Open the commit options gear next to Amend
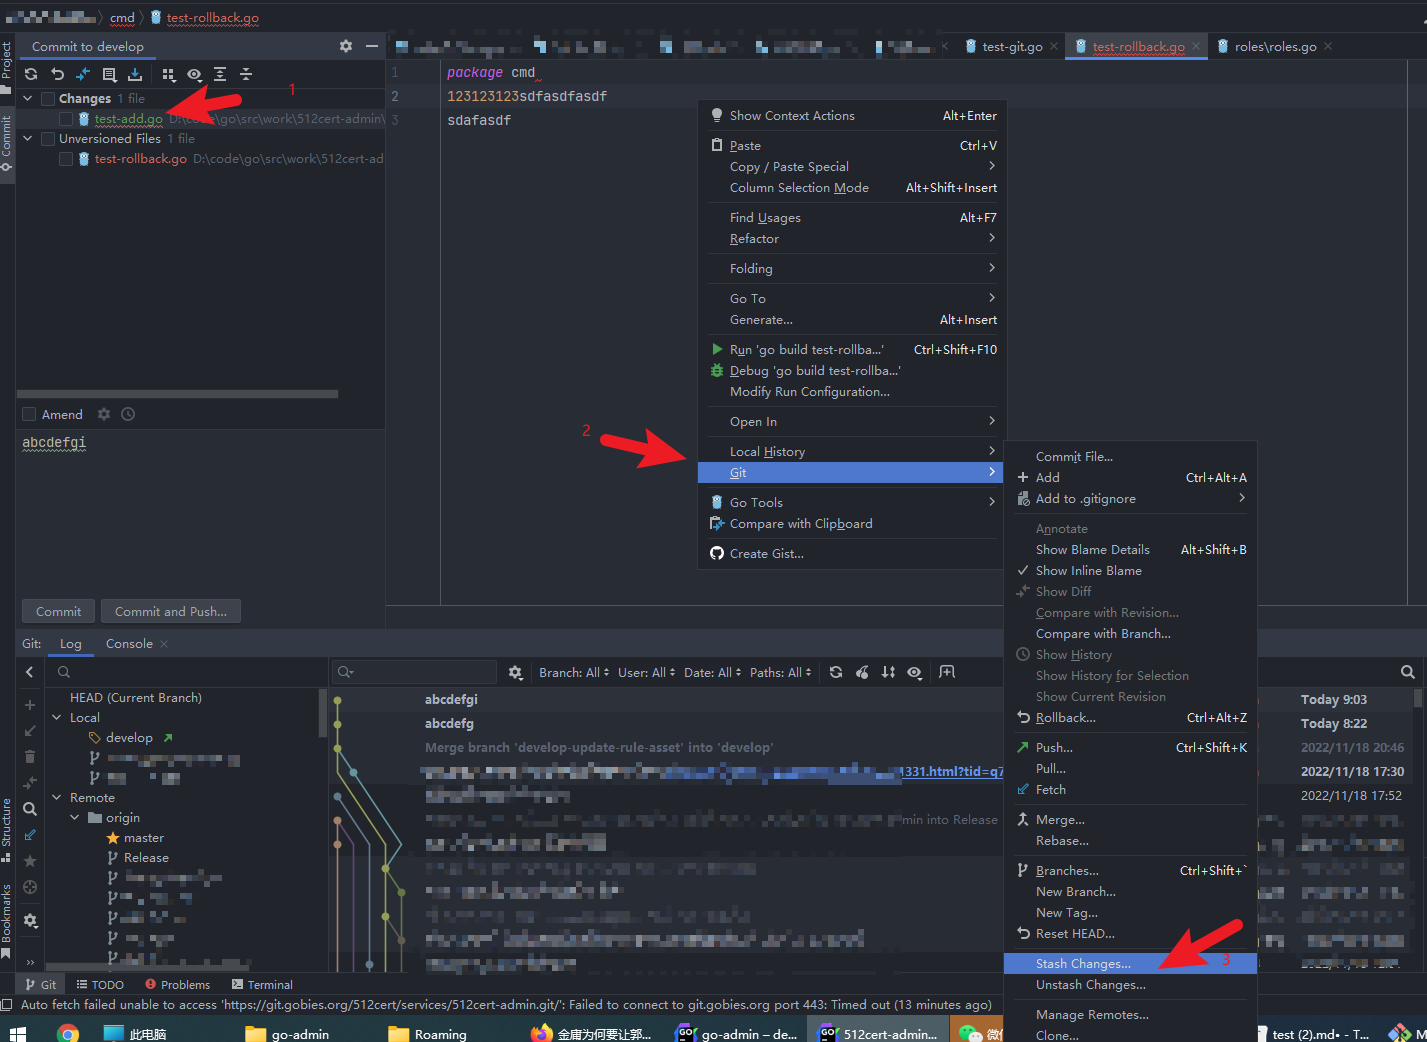The width and height of the screenshot is (1427, 1042). pyautogui.click(x=104, y=414)
